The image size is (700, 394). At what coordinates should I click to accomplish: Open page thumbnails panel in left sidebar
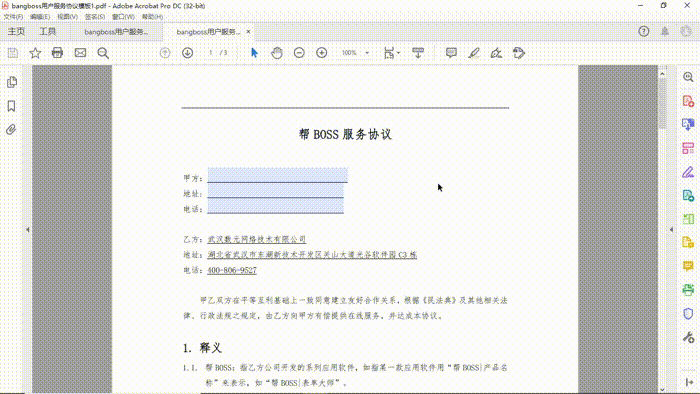coord(12,82)
